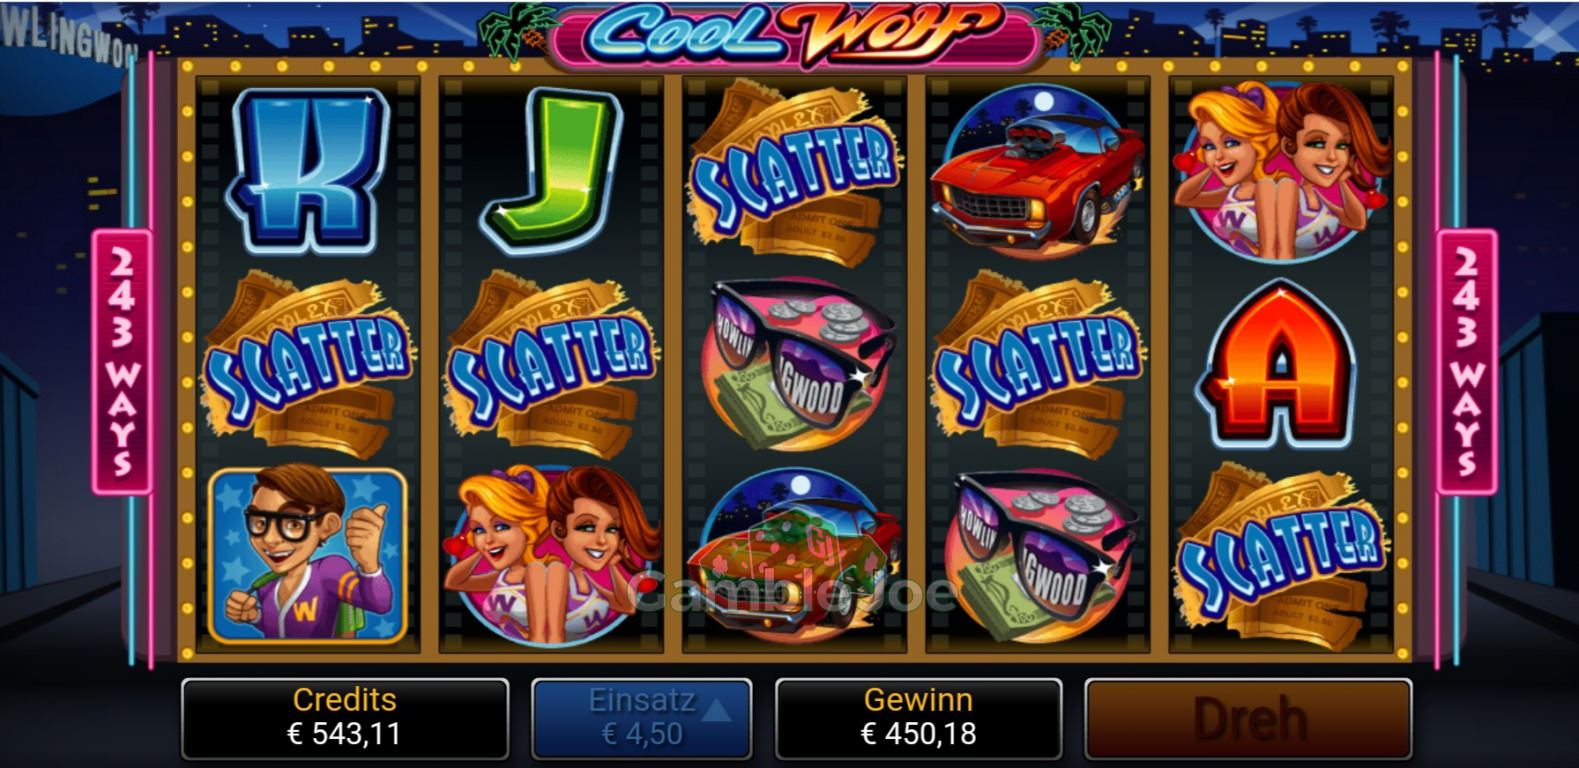Click the Gewinn € 450,18 display
This screenshot has width=1579, height=768.
click(x=918, y=718)
